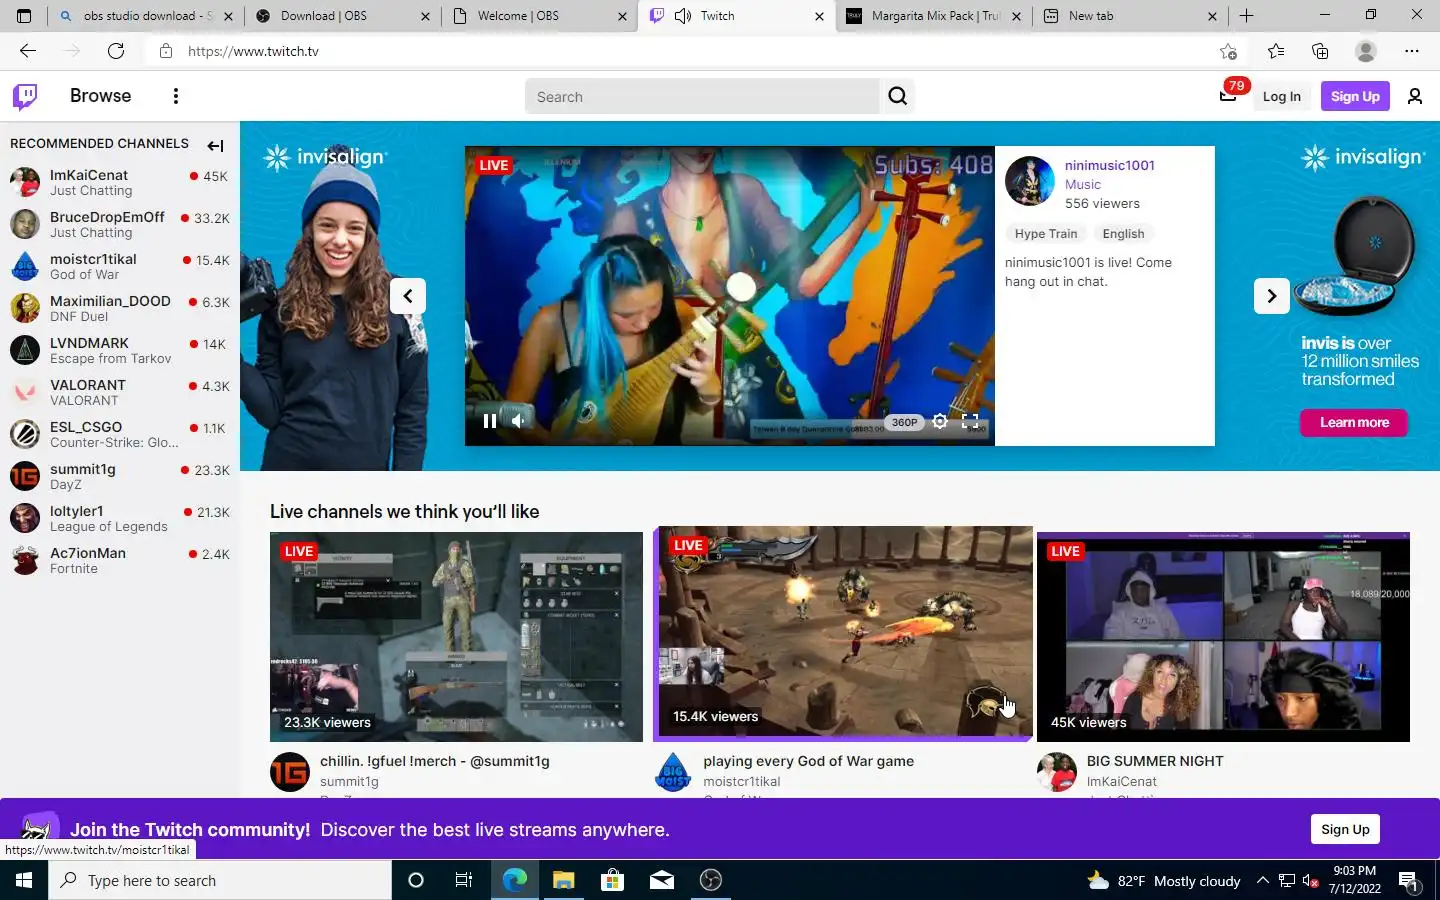Click the Browse link
Screen dimensions: 1440x900
100,96
